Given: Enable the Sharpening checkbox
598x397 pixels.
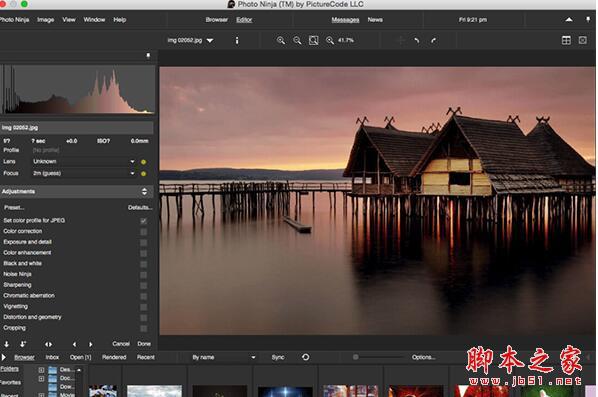Looking at the screenshot, I should pyautogui.click(x=143, y=285).
